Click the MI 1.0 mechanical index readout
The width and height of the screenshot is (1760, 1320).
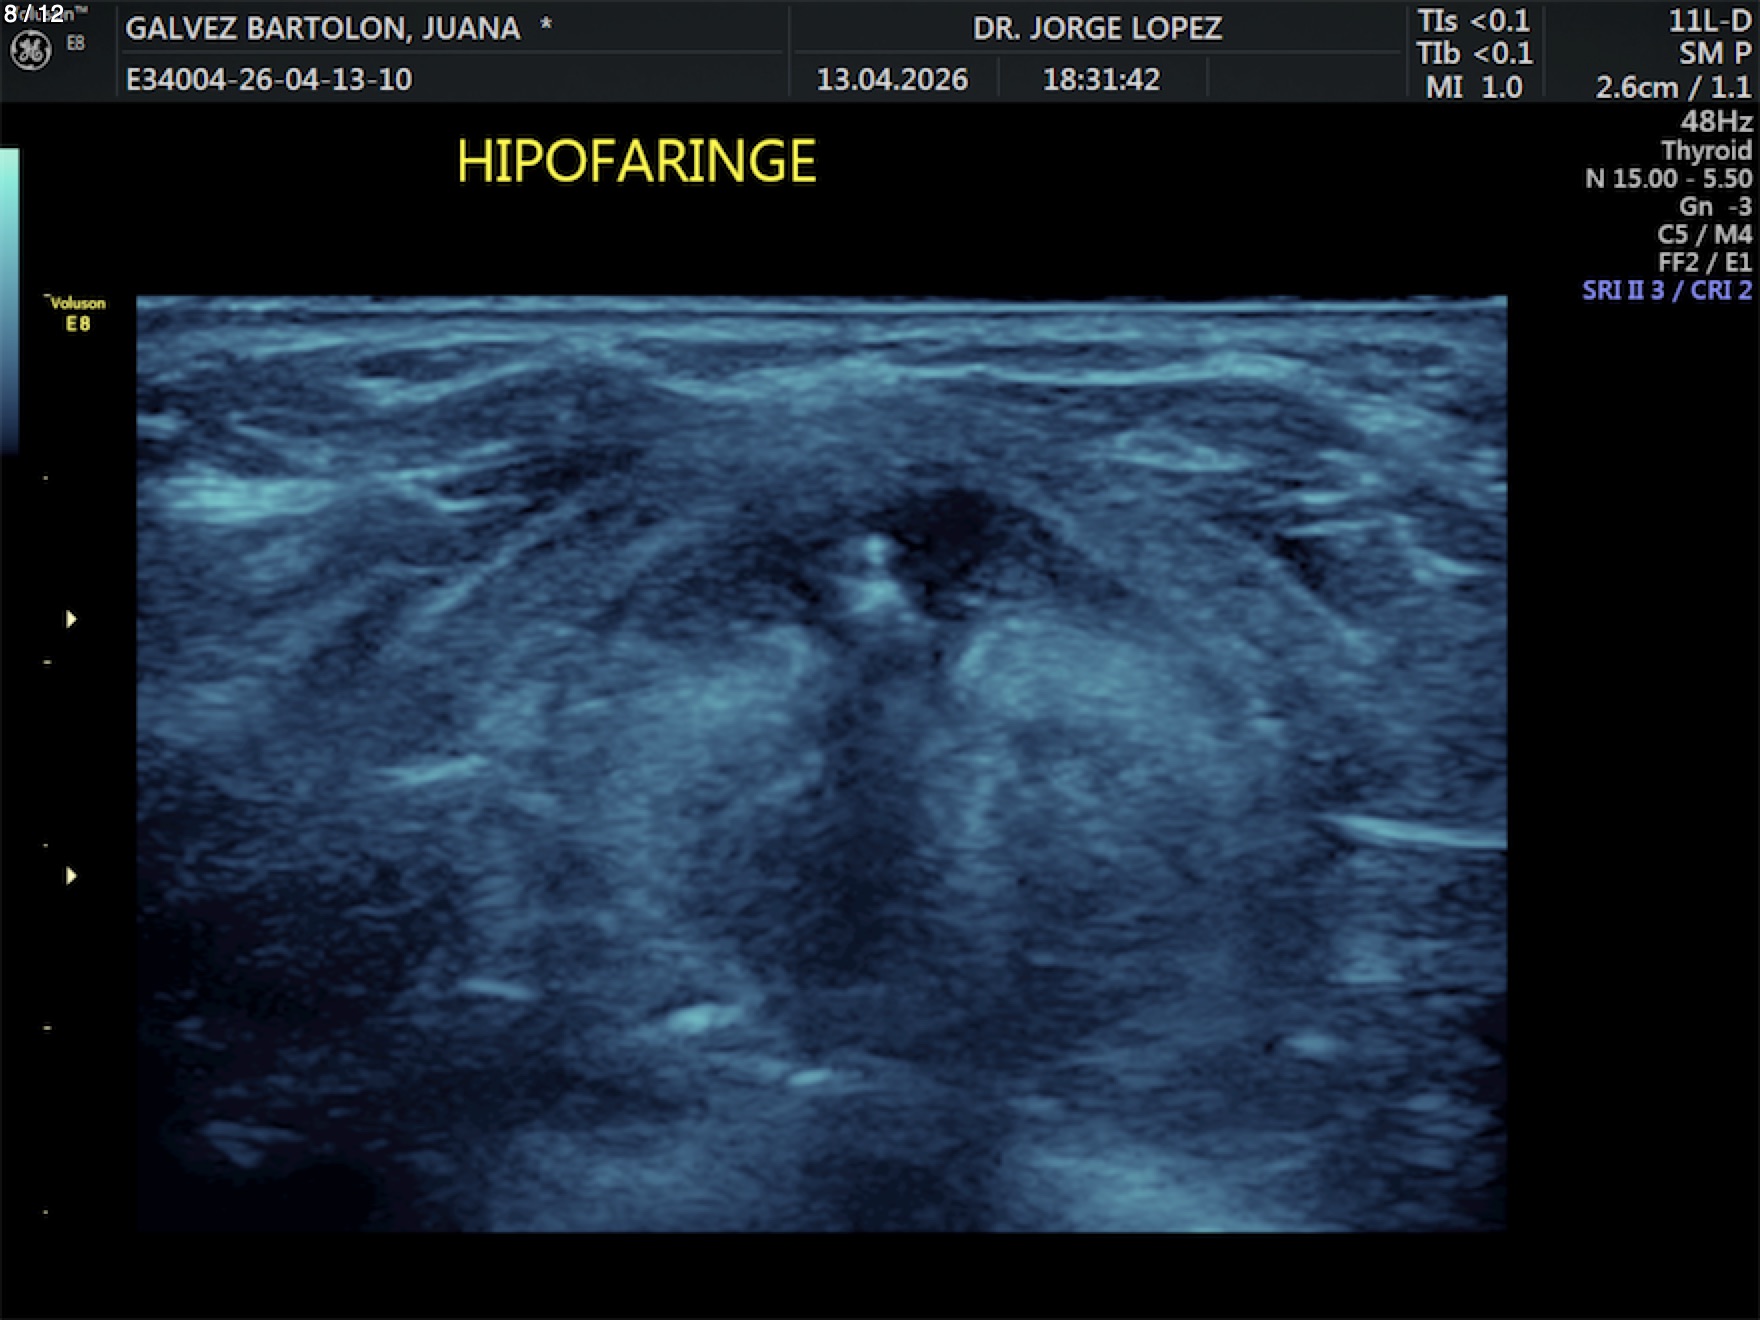tap(1473, 87)
